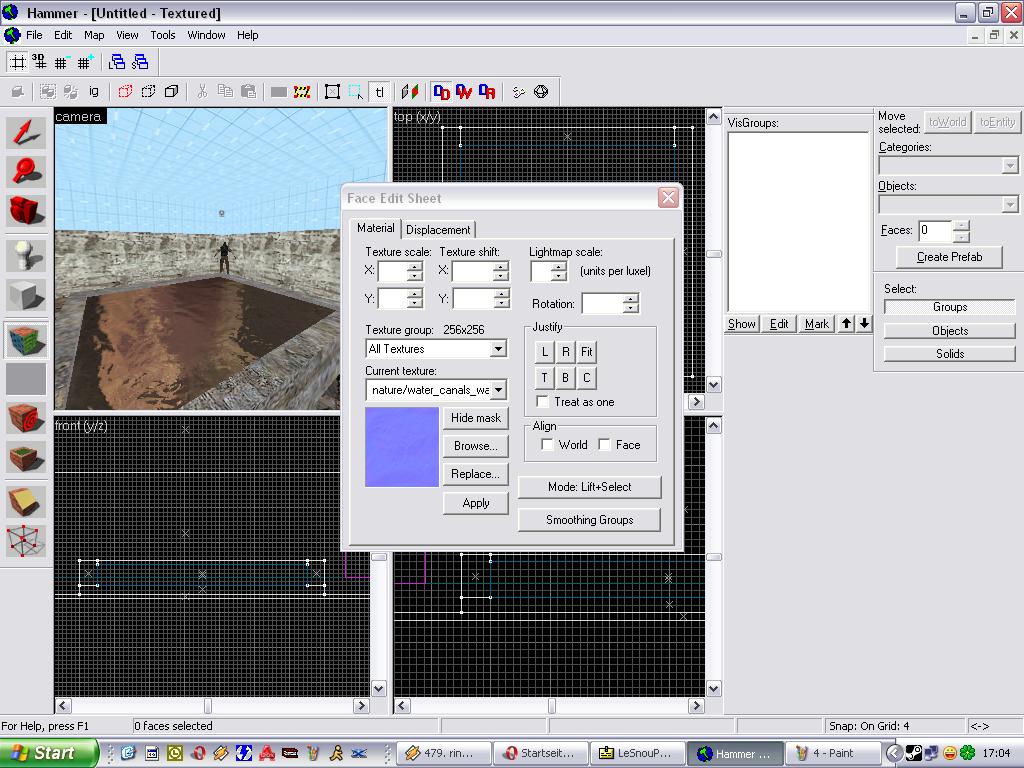Toggle the helpers display icon
The width and height of the screenshot is (1024, 768).
pyautogui.click(x=519, y=91)
